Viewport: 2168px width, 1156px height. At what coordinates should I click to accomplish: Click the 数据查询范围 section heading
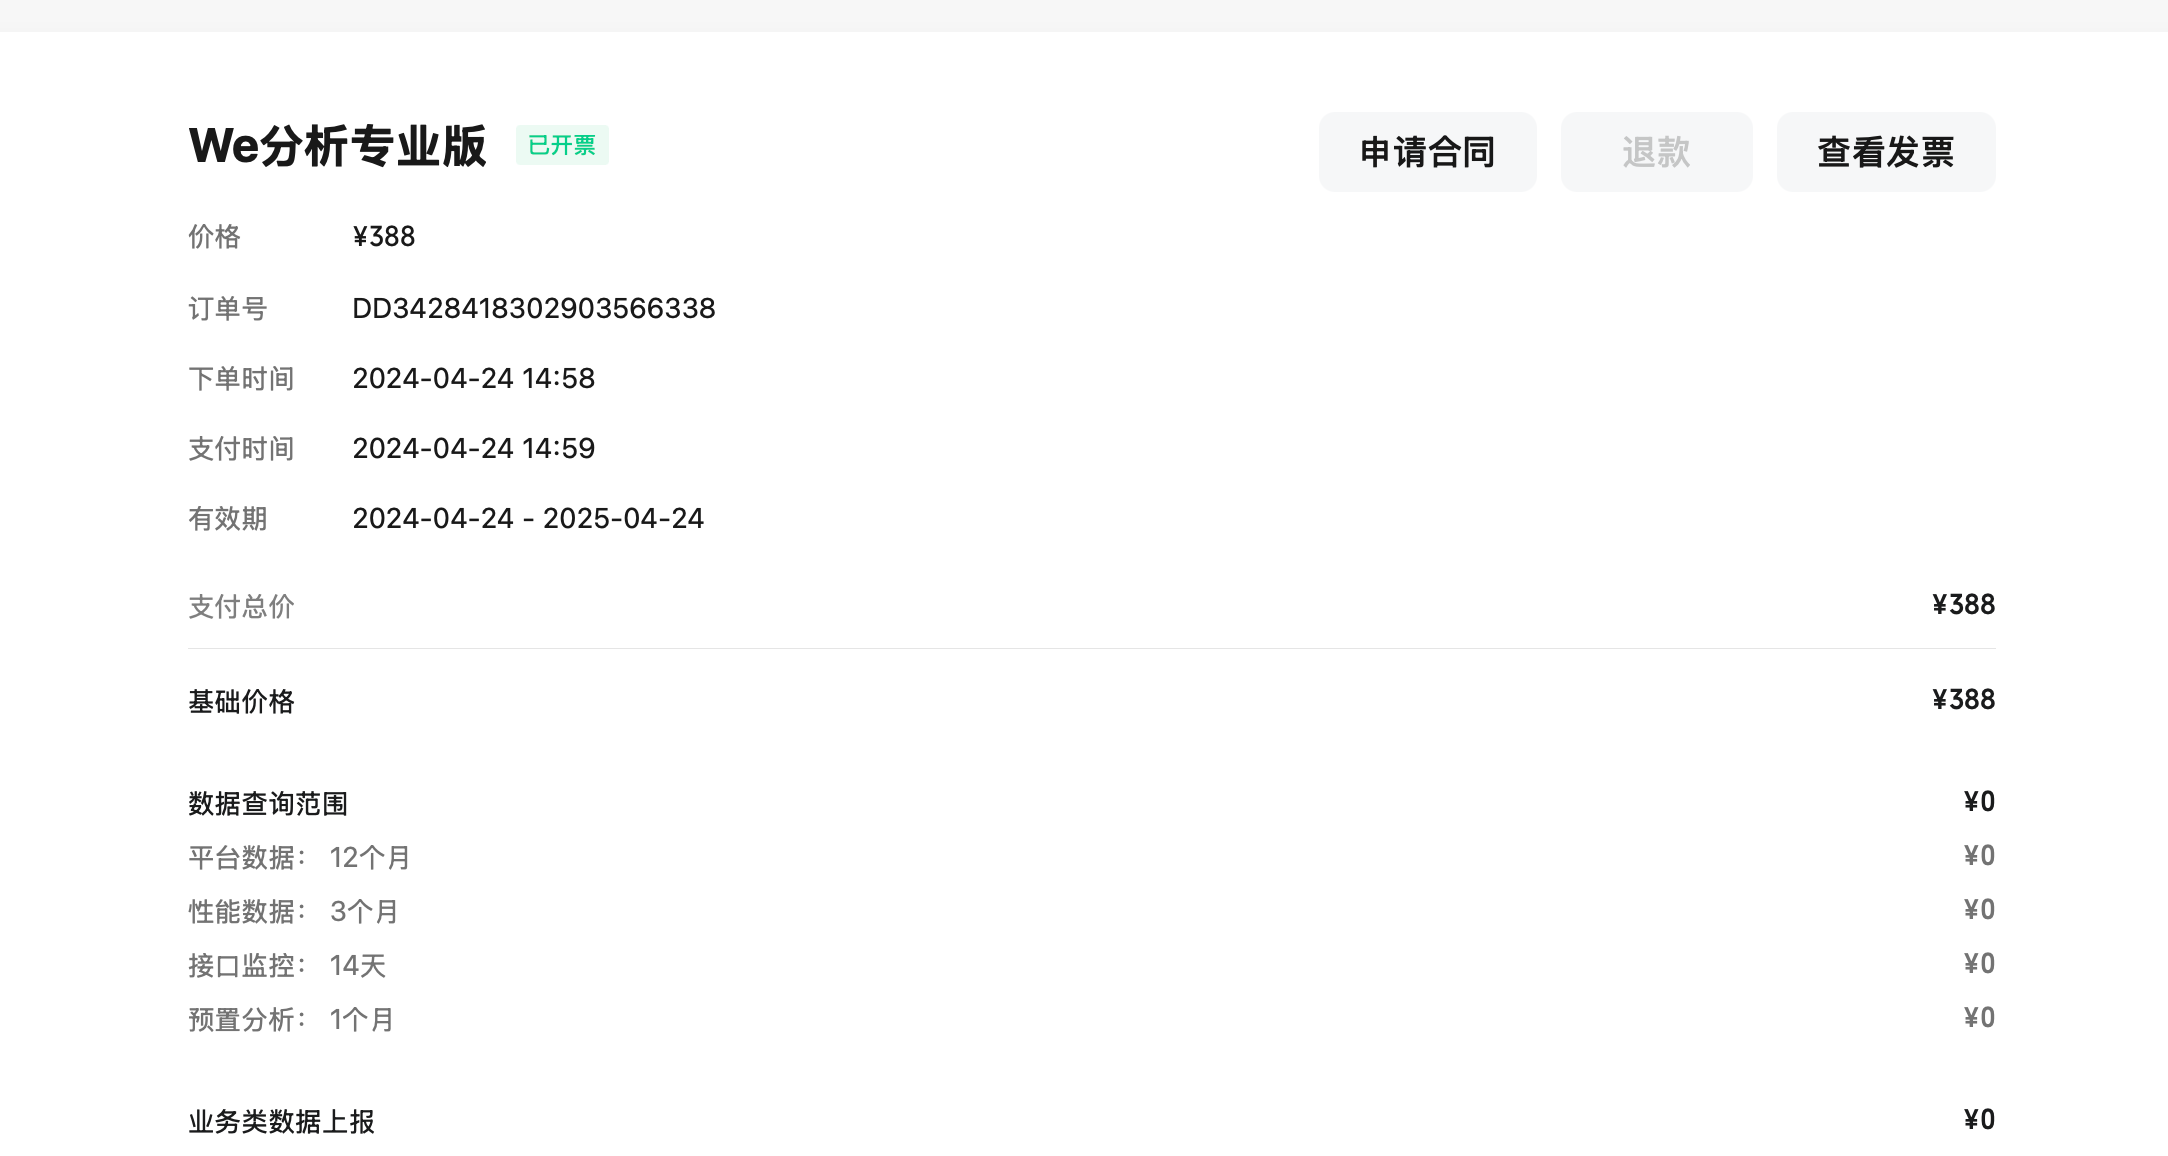pyautogui.click(x=268, y=803)
